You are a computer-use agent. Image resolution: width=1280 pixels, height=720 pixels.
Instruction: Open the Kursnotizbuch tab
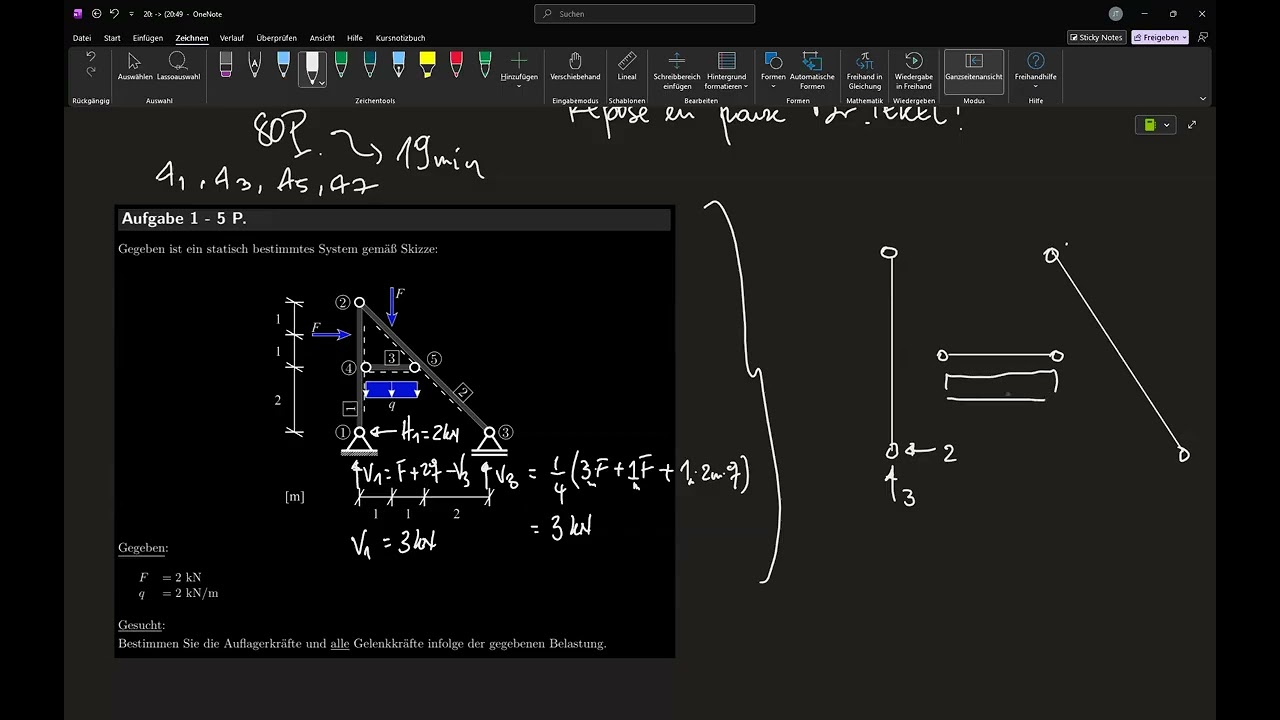coord(400,38)
